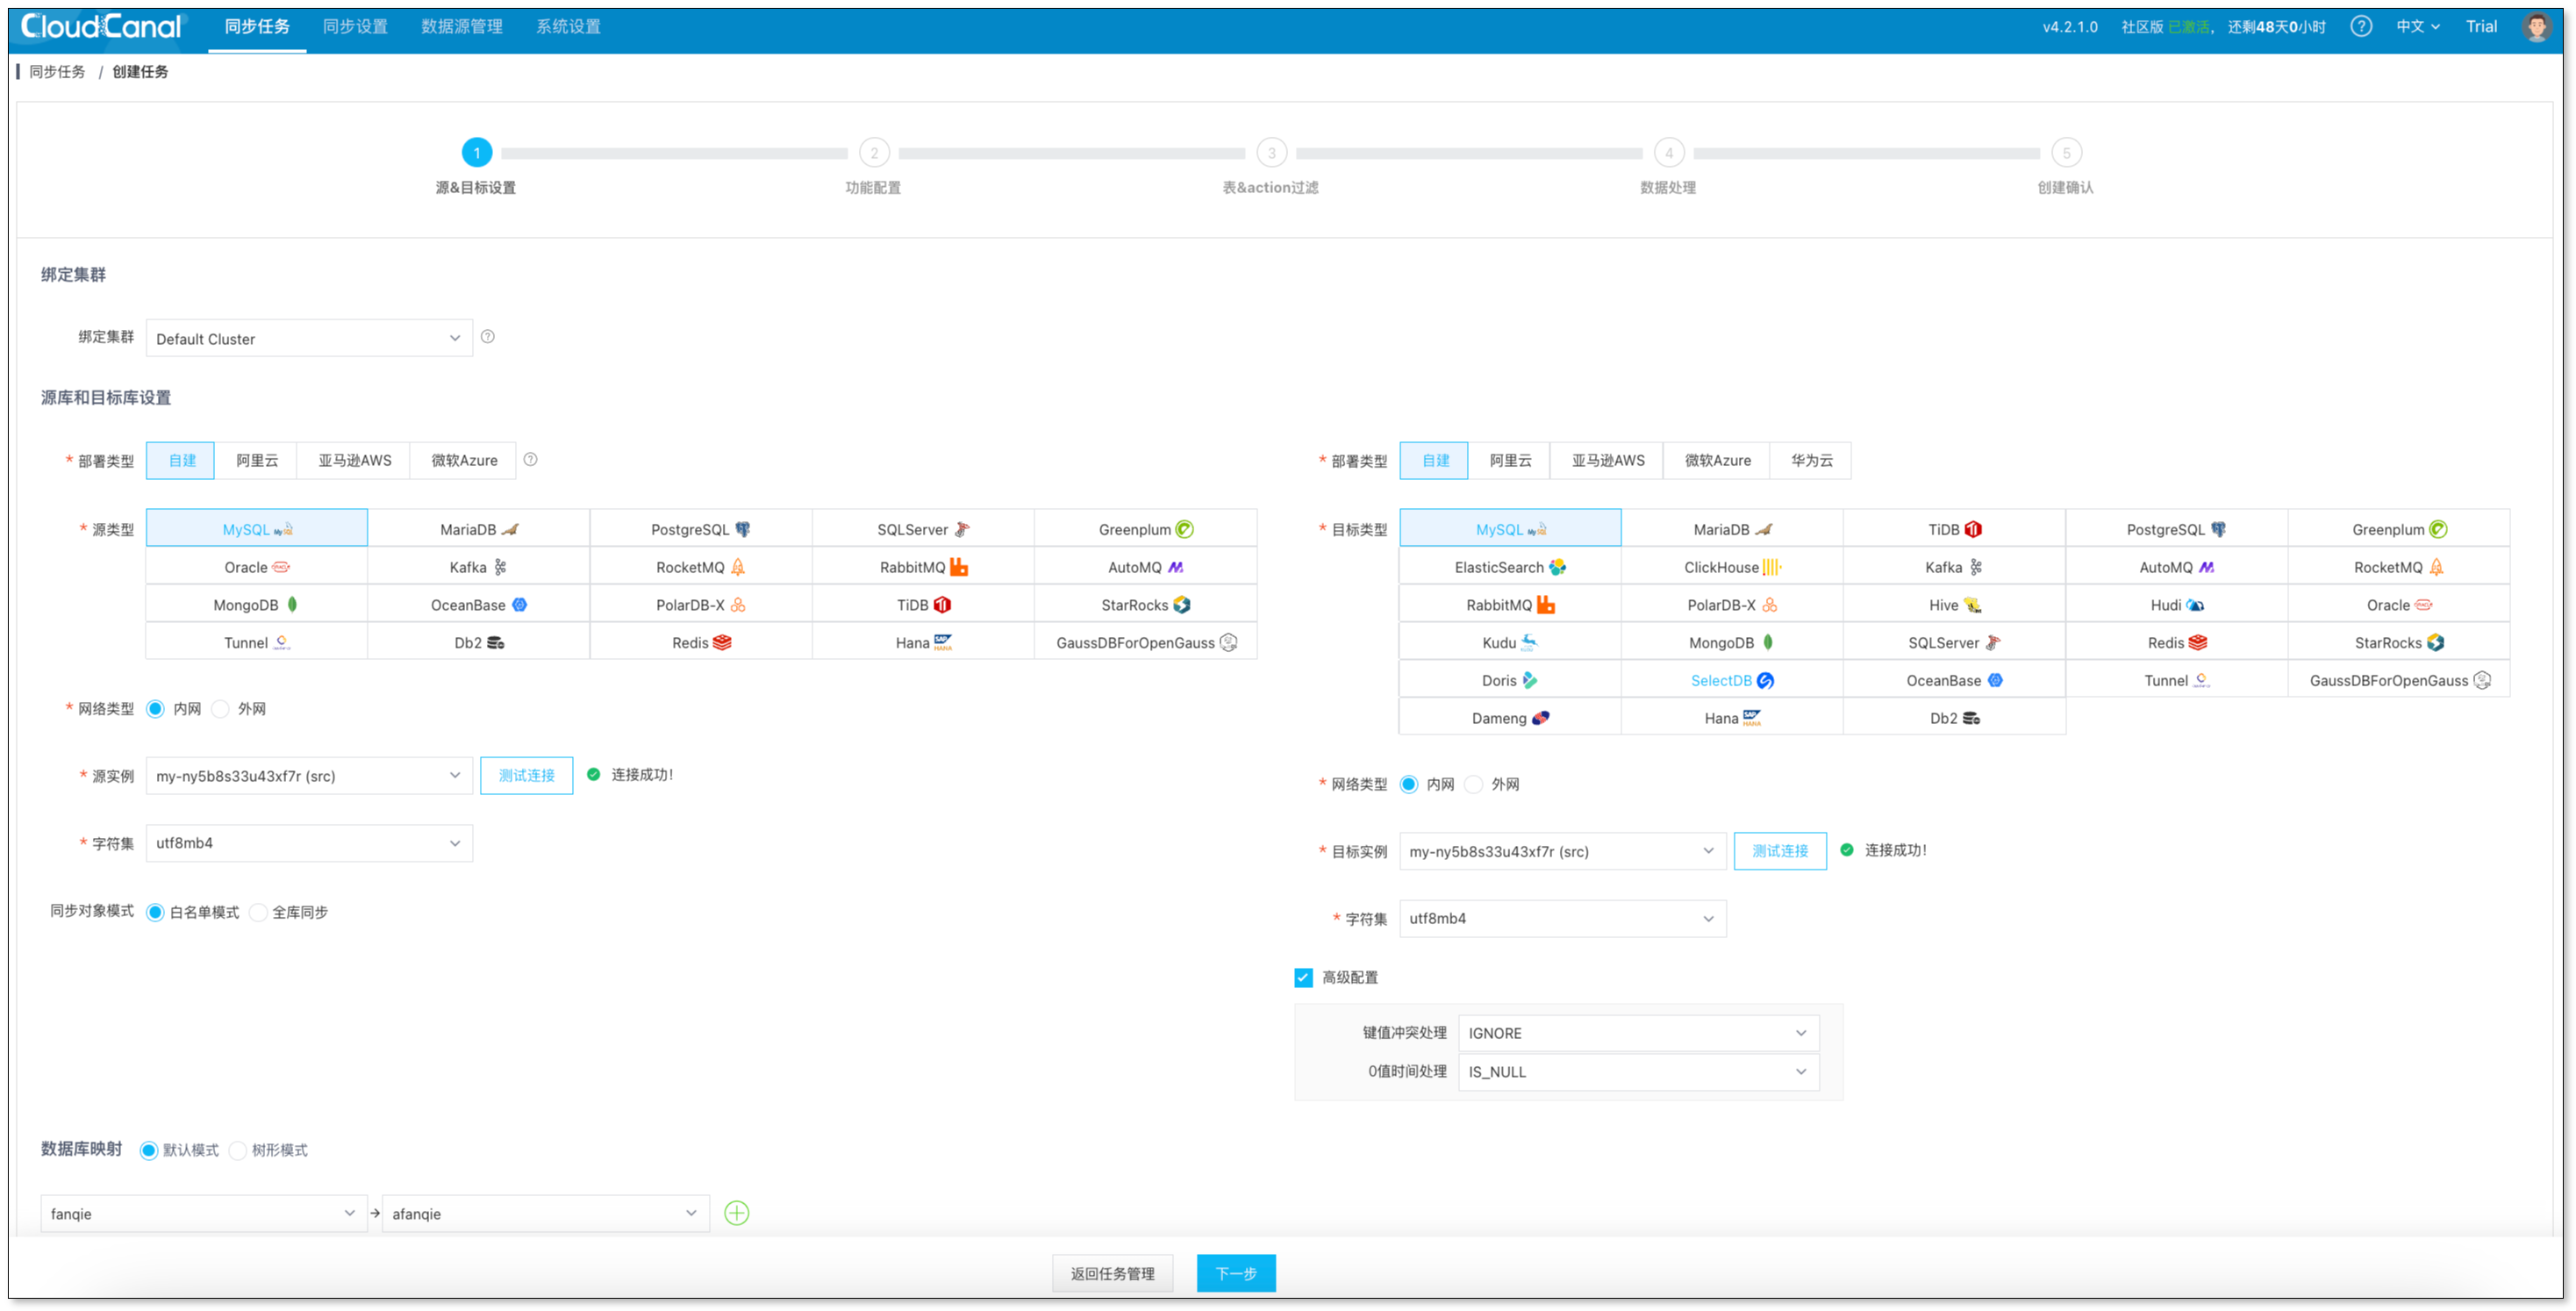Click help icon next to source deployment types
The image size is (2576, 1311).
(531, 460)
